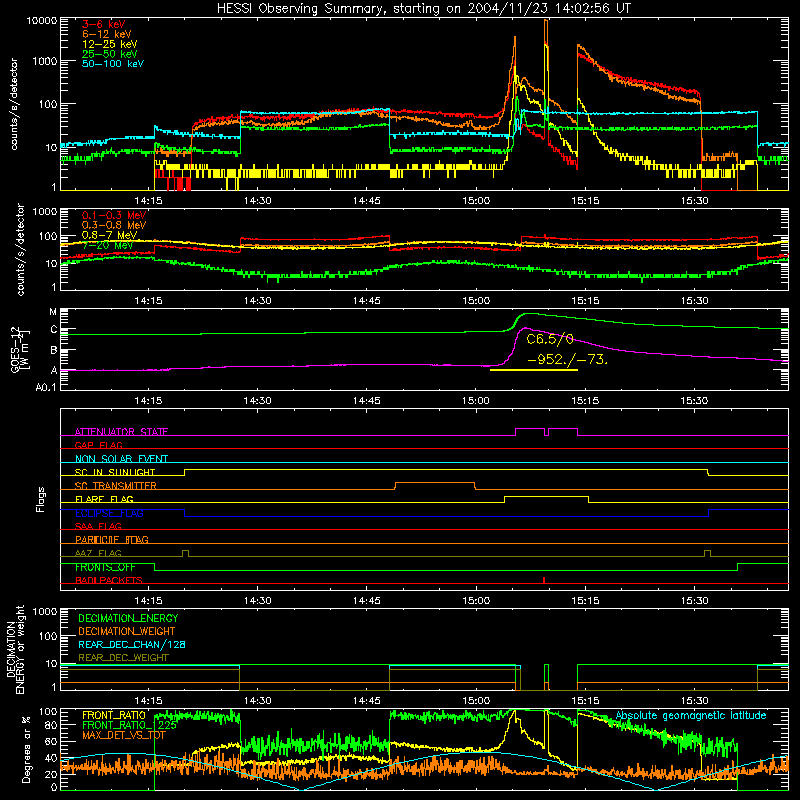
Task: Click the FRONT_RATIO_1225 legend label
Action: point(130,725)
